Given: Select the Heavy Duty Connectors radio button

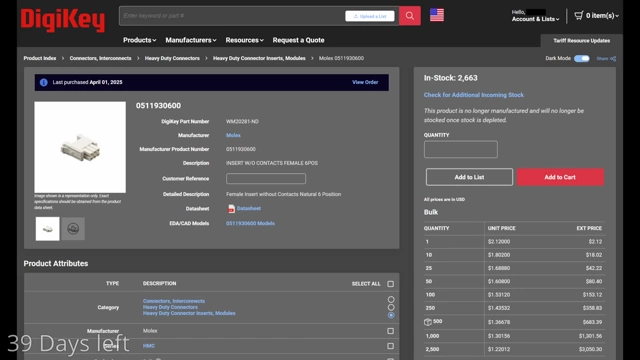Looking at the screenshot, I should [x=391, y=307].
